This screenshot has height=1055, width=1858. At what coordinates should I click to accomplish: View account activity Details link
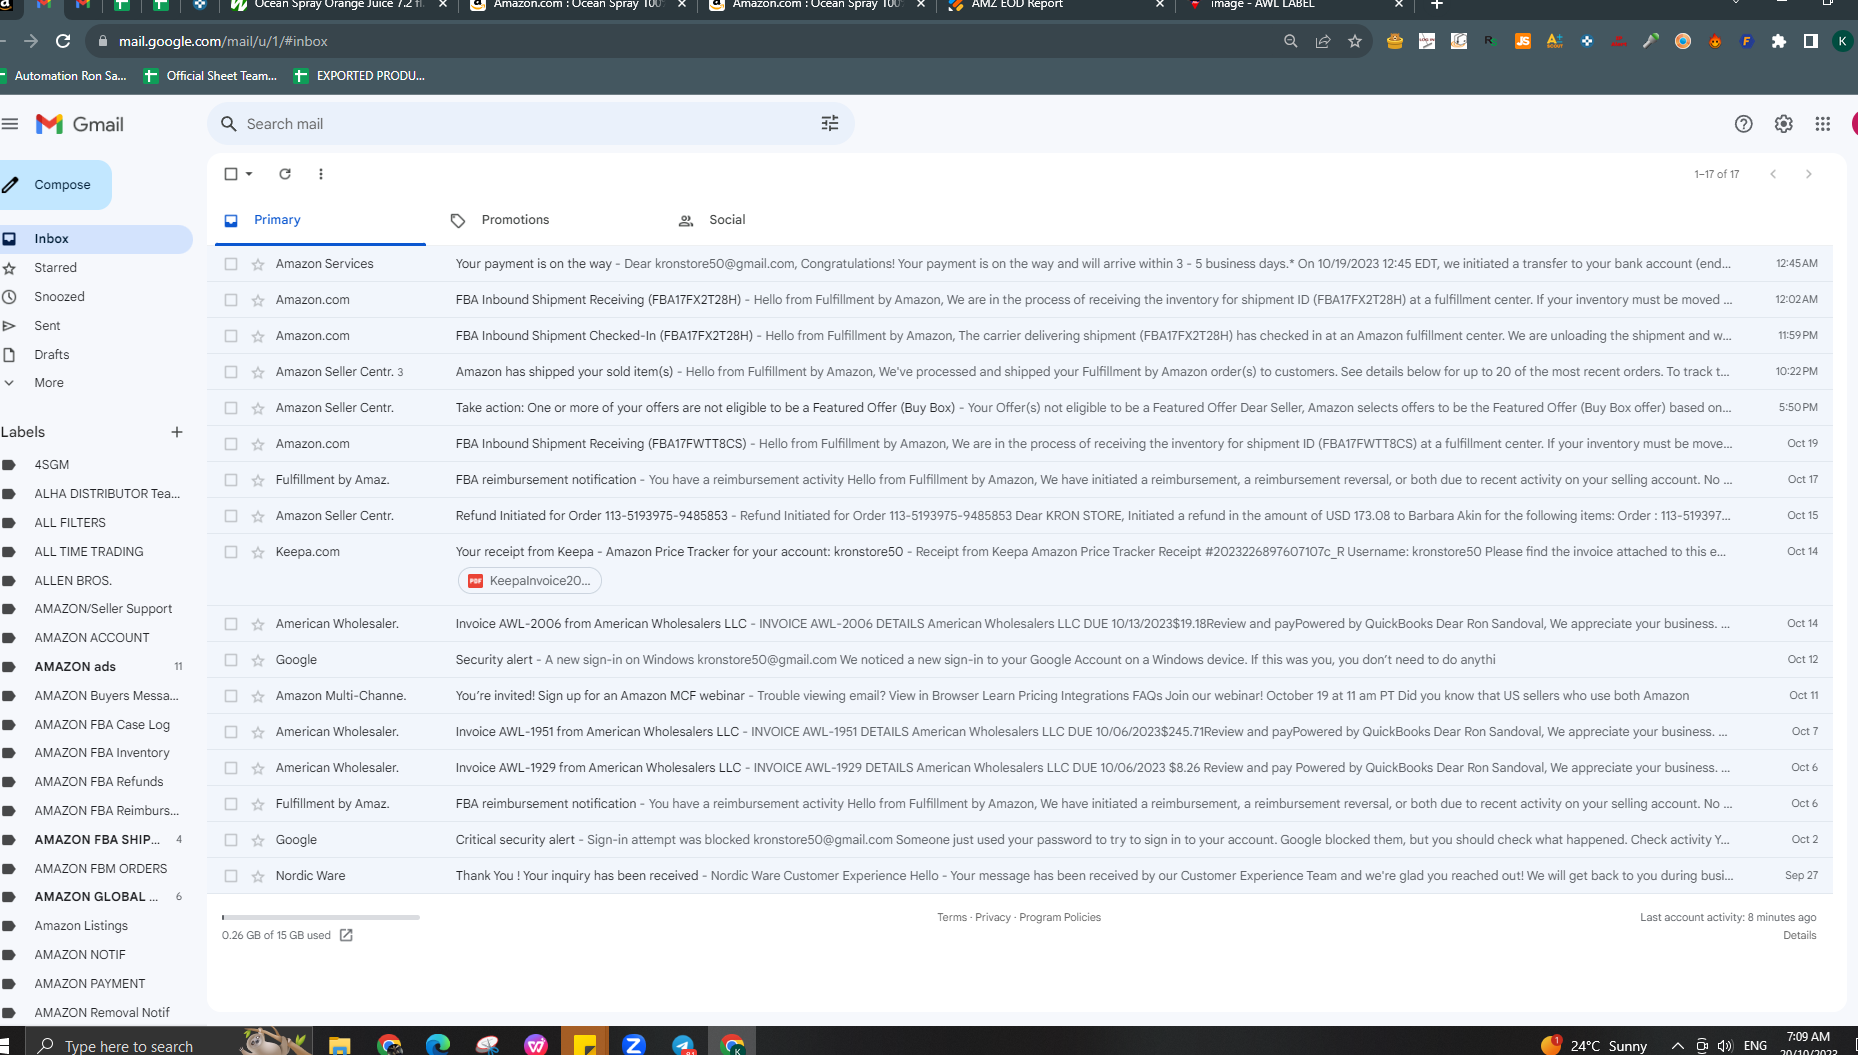click(1800, 935)
